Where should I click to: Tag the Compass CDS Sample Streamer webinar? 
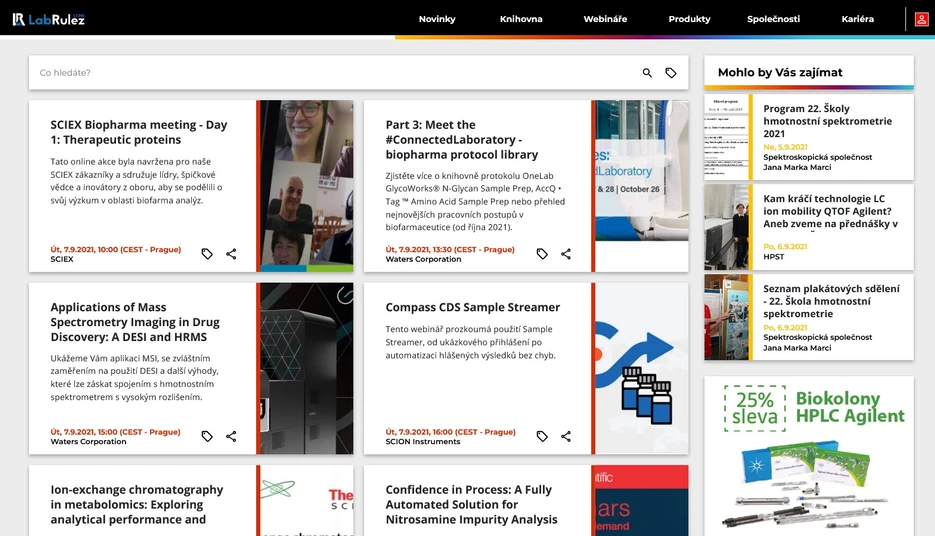tap(542, 436)
